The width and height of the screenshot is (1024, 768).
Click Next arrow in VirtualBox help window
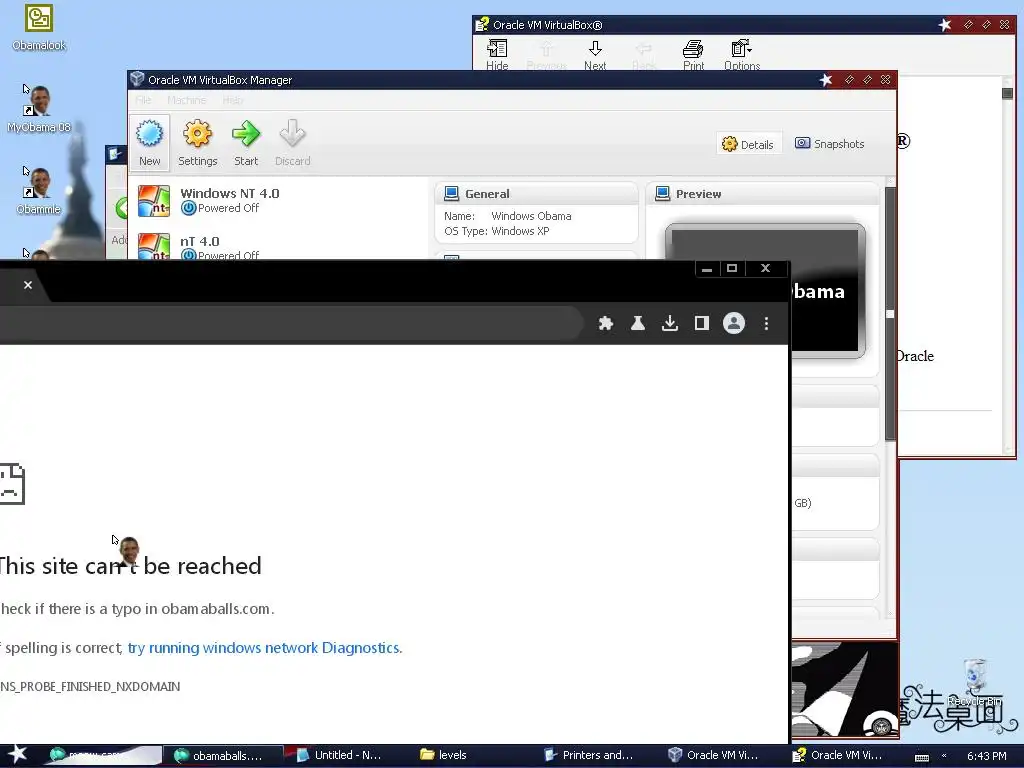(595, 55)
